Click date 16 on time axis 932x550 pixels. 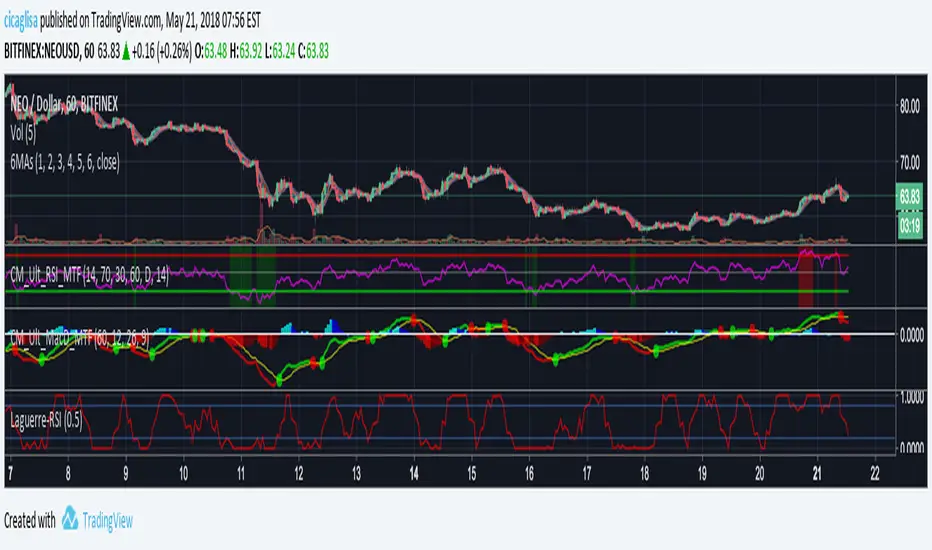pyautogui.click(x=529, y=474)
